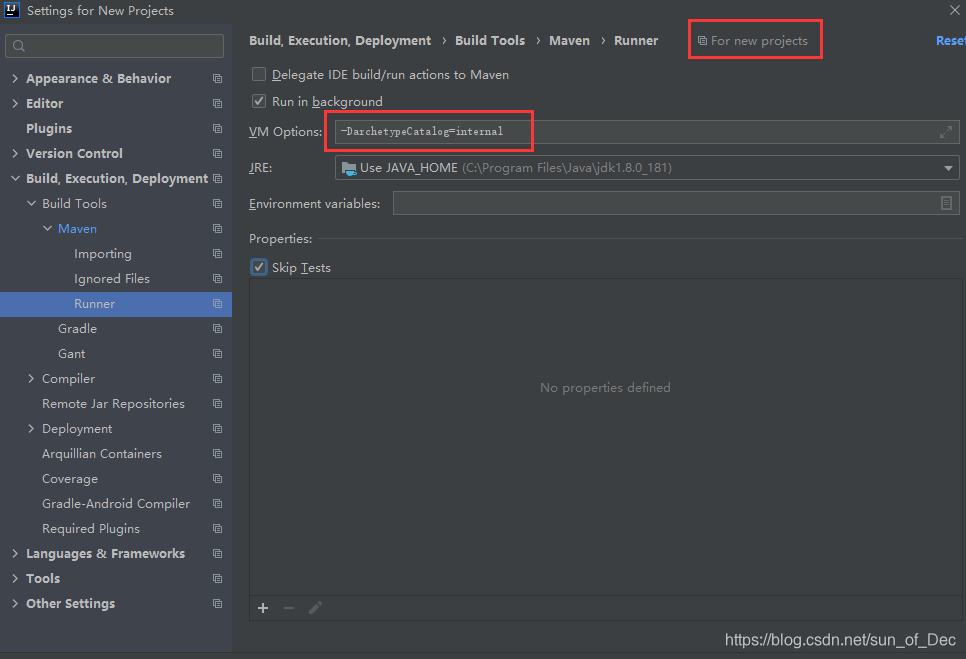The width and height of the screenshot is (966, 659).
Task: Uncheck the Skip Tests checkbox
Action: [x=259, y=267]
